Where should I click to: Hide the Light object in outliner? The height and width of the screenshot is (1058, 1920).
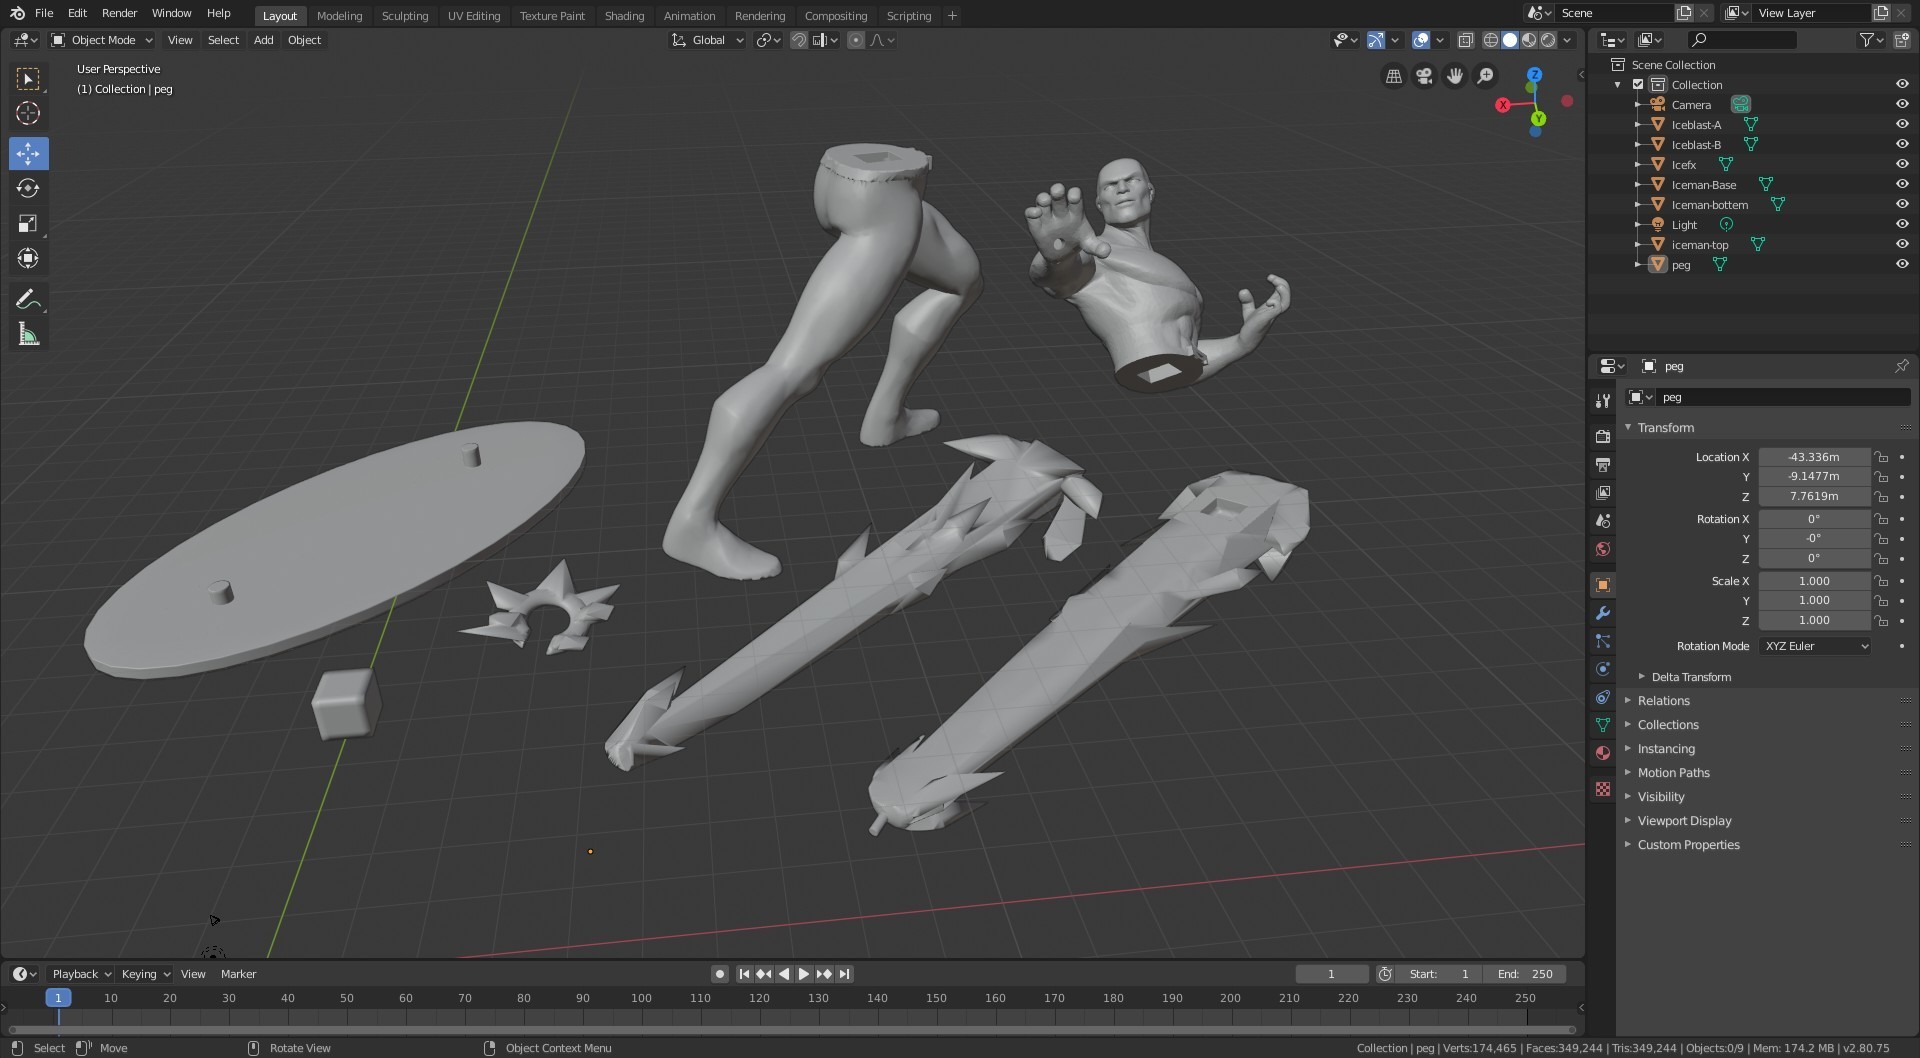tap(1902, 224)
